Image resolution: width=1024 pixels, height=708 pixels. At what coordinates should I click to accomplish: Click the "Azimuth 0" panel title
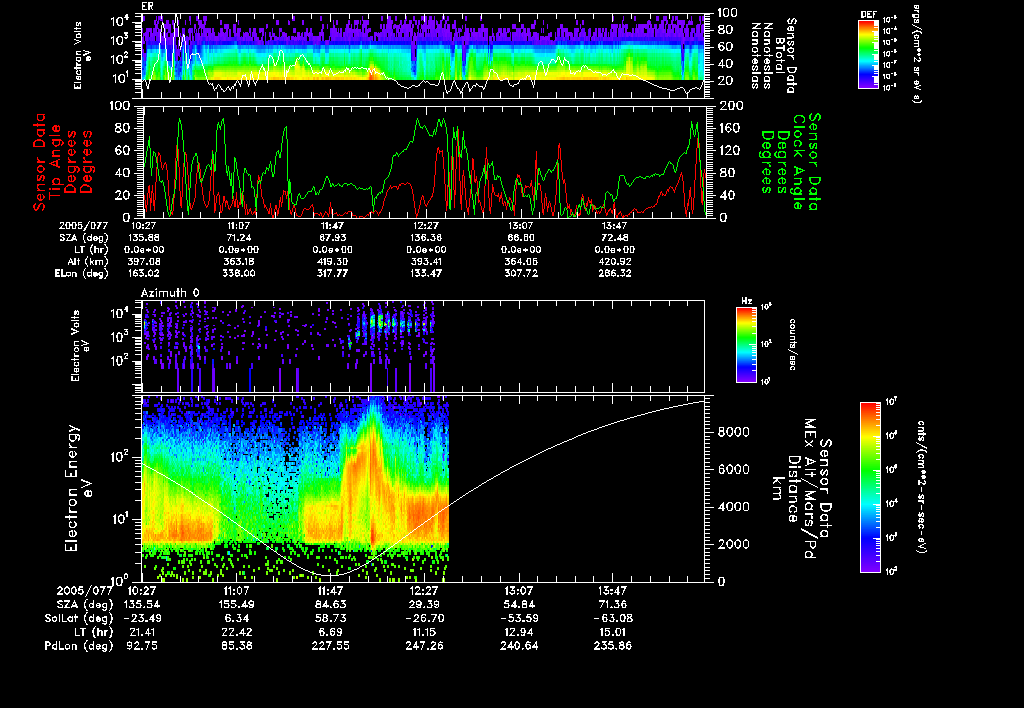tap(170, 293)
